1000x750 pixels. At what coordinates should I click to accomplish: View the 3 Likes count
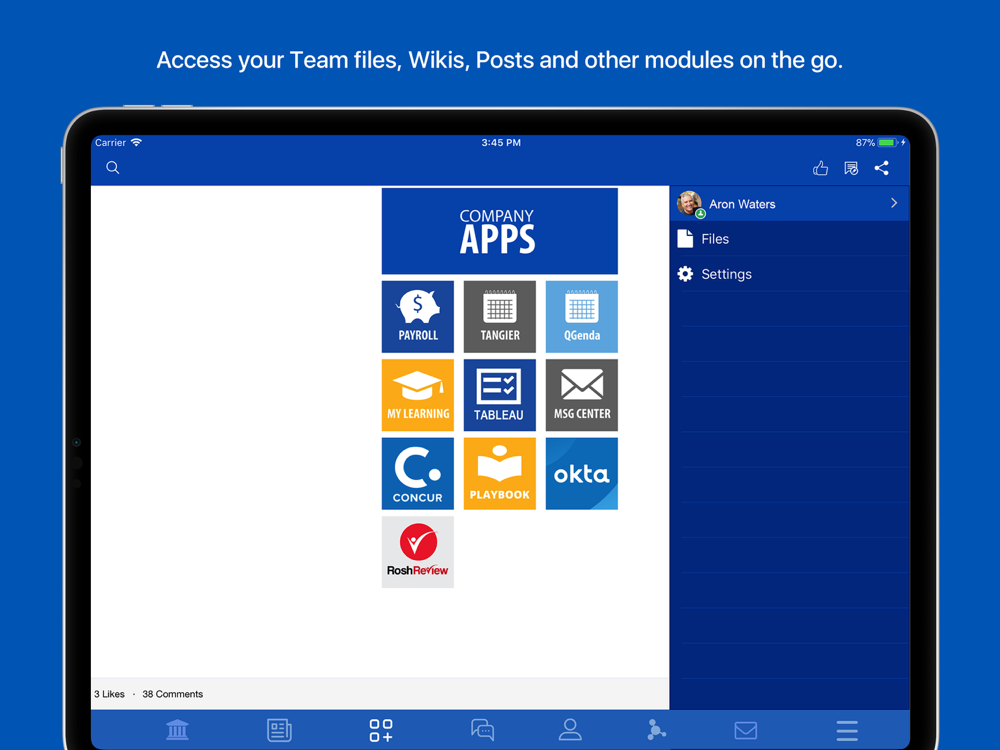click(x=109, y=694)
